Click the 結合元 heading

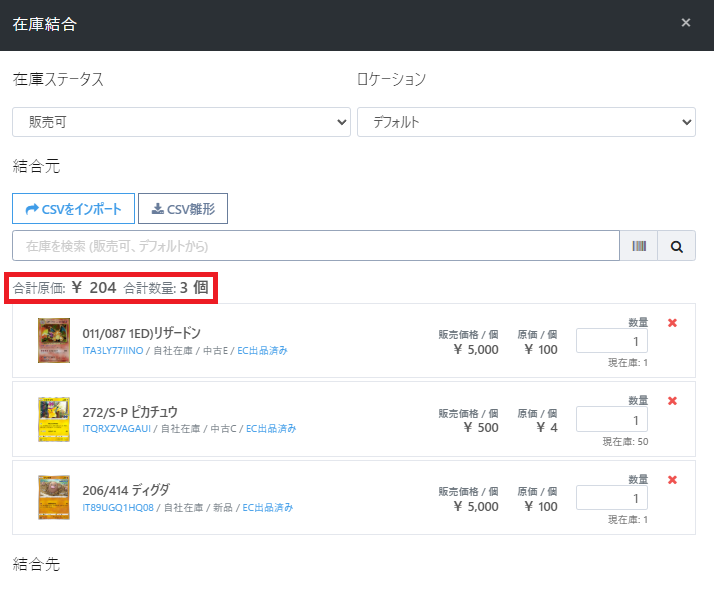coord(36,166)
